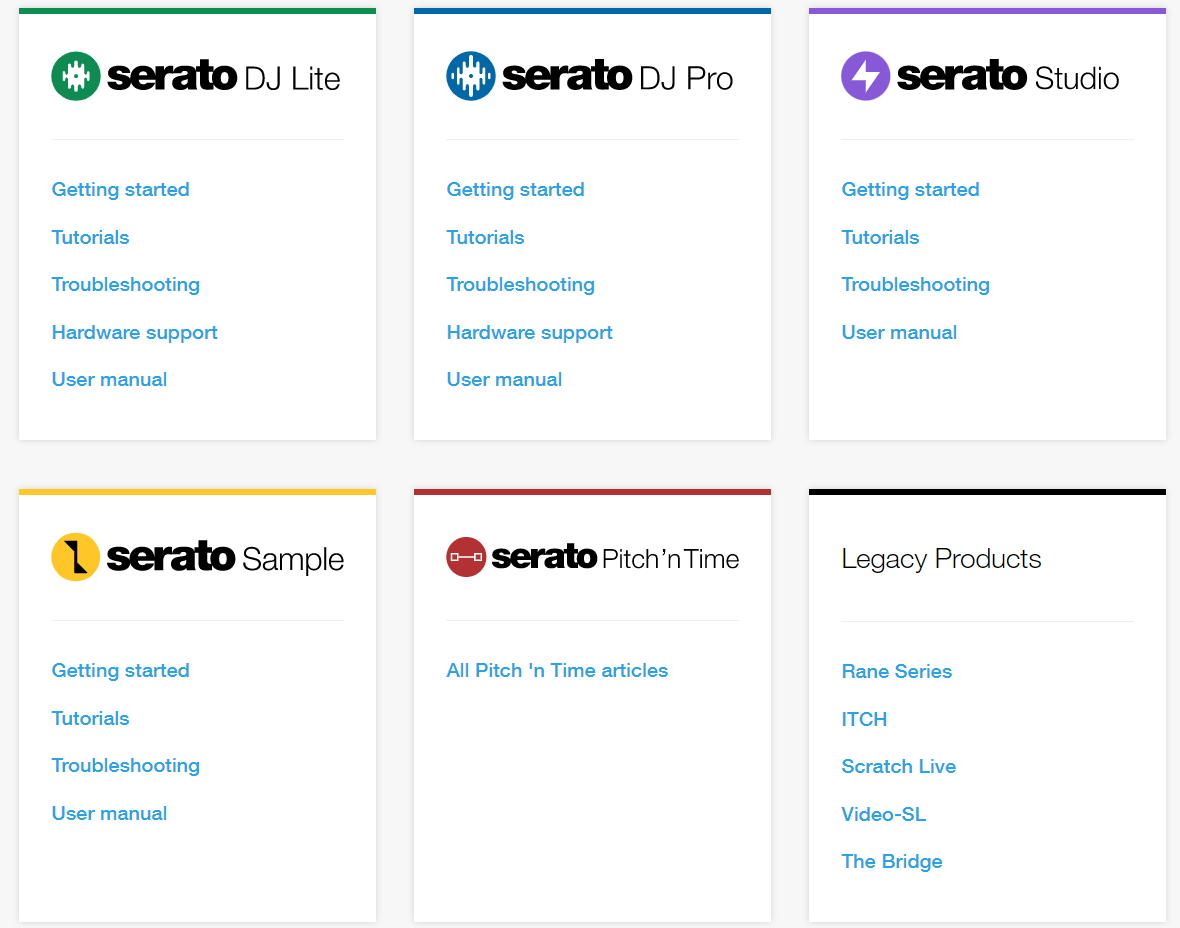1180x928 pixels.
Task: Open Hardware support for Serato DJ Lite
Action: pos(134,332)
